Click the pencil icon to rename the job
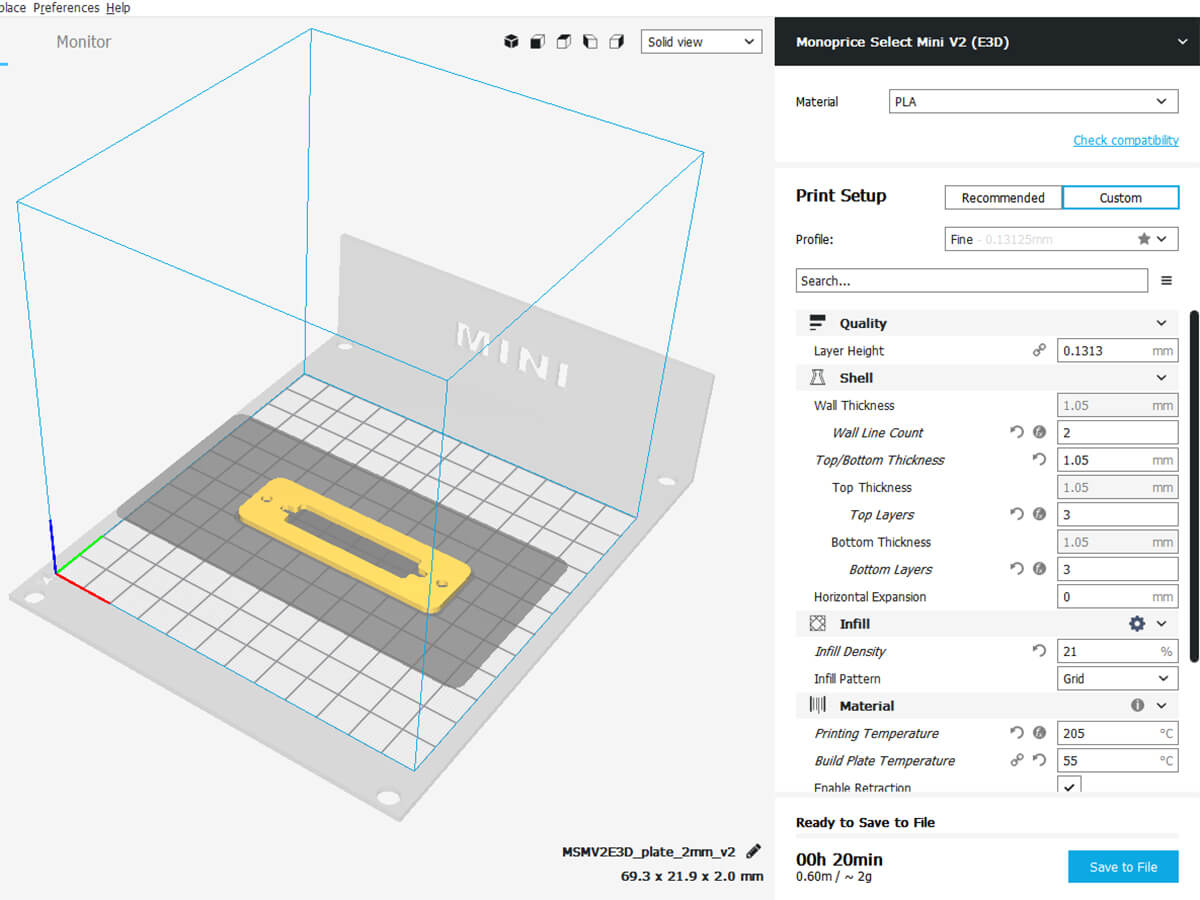 pos(754,852)
